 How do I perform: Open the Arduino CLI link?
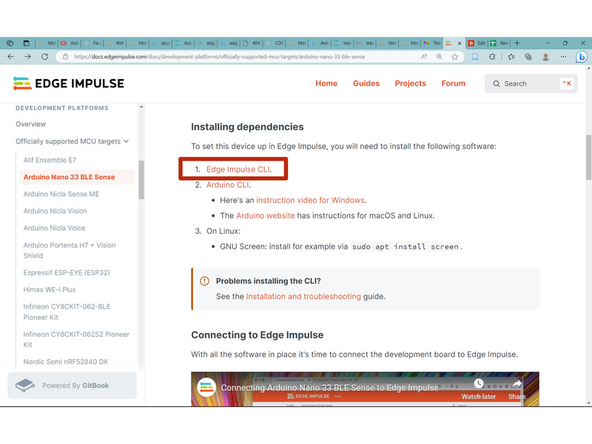coord(228,185)
